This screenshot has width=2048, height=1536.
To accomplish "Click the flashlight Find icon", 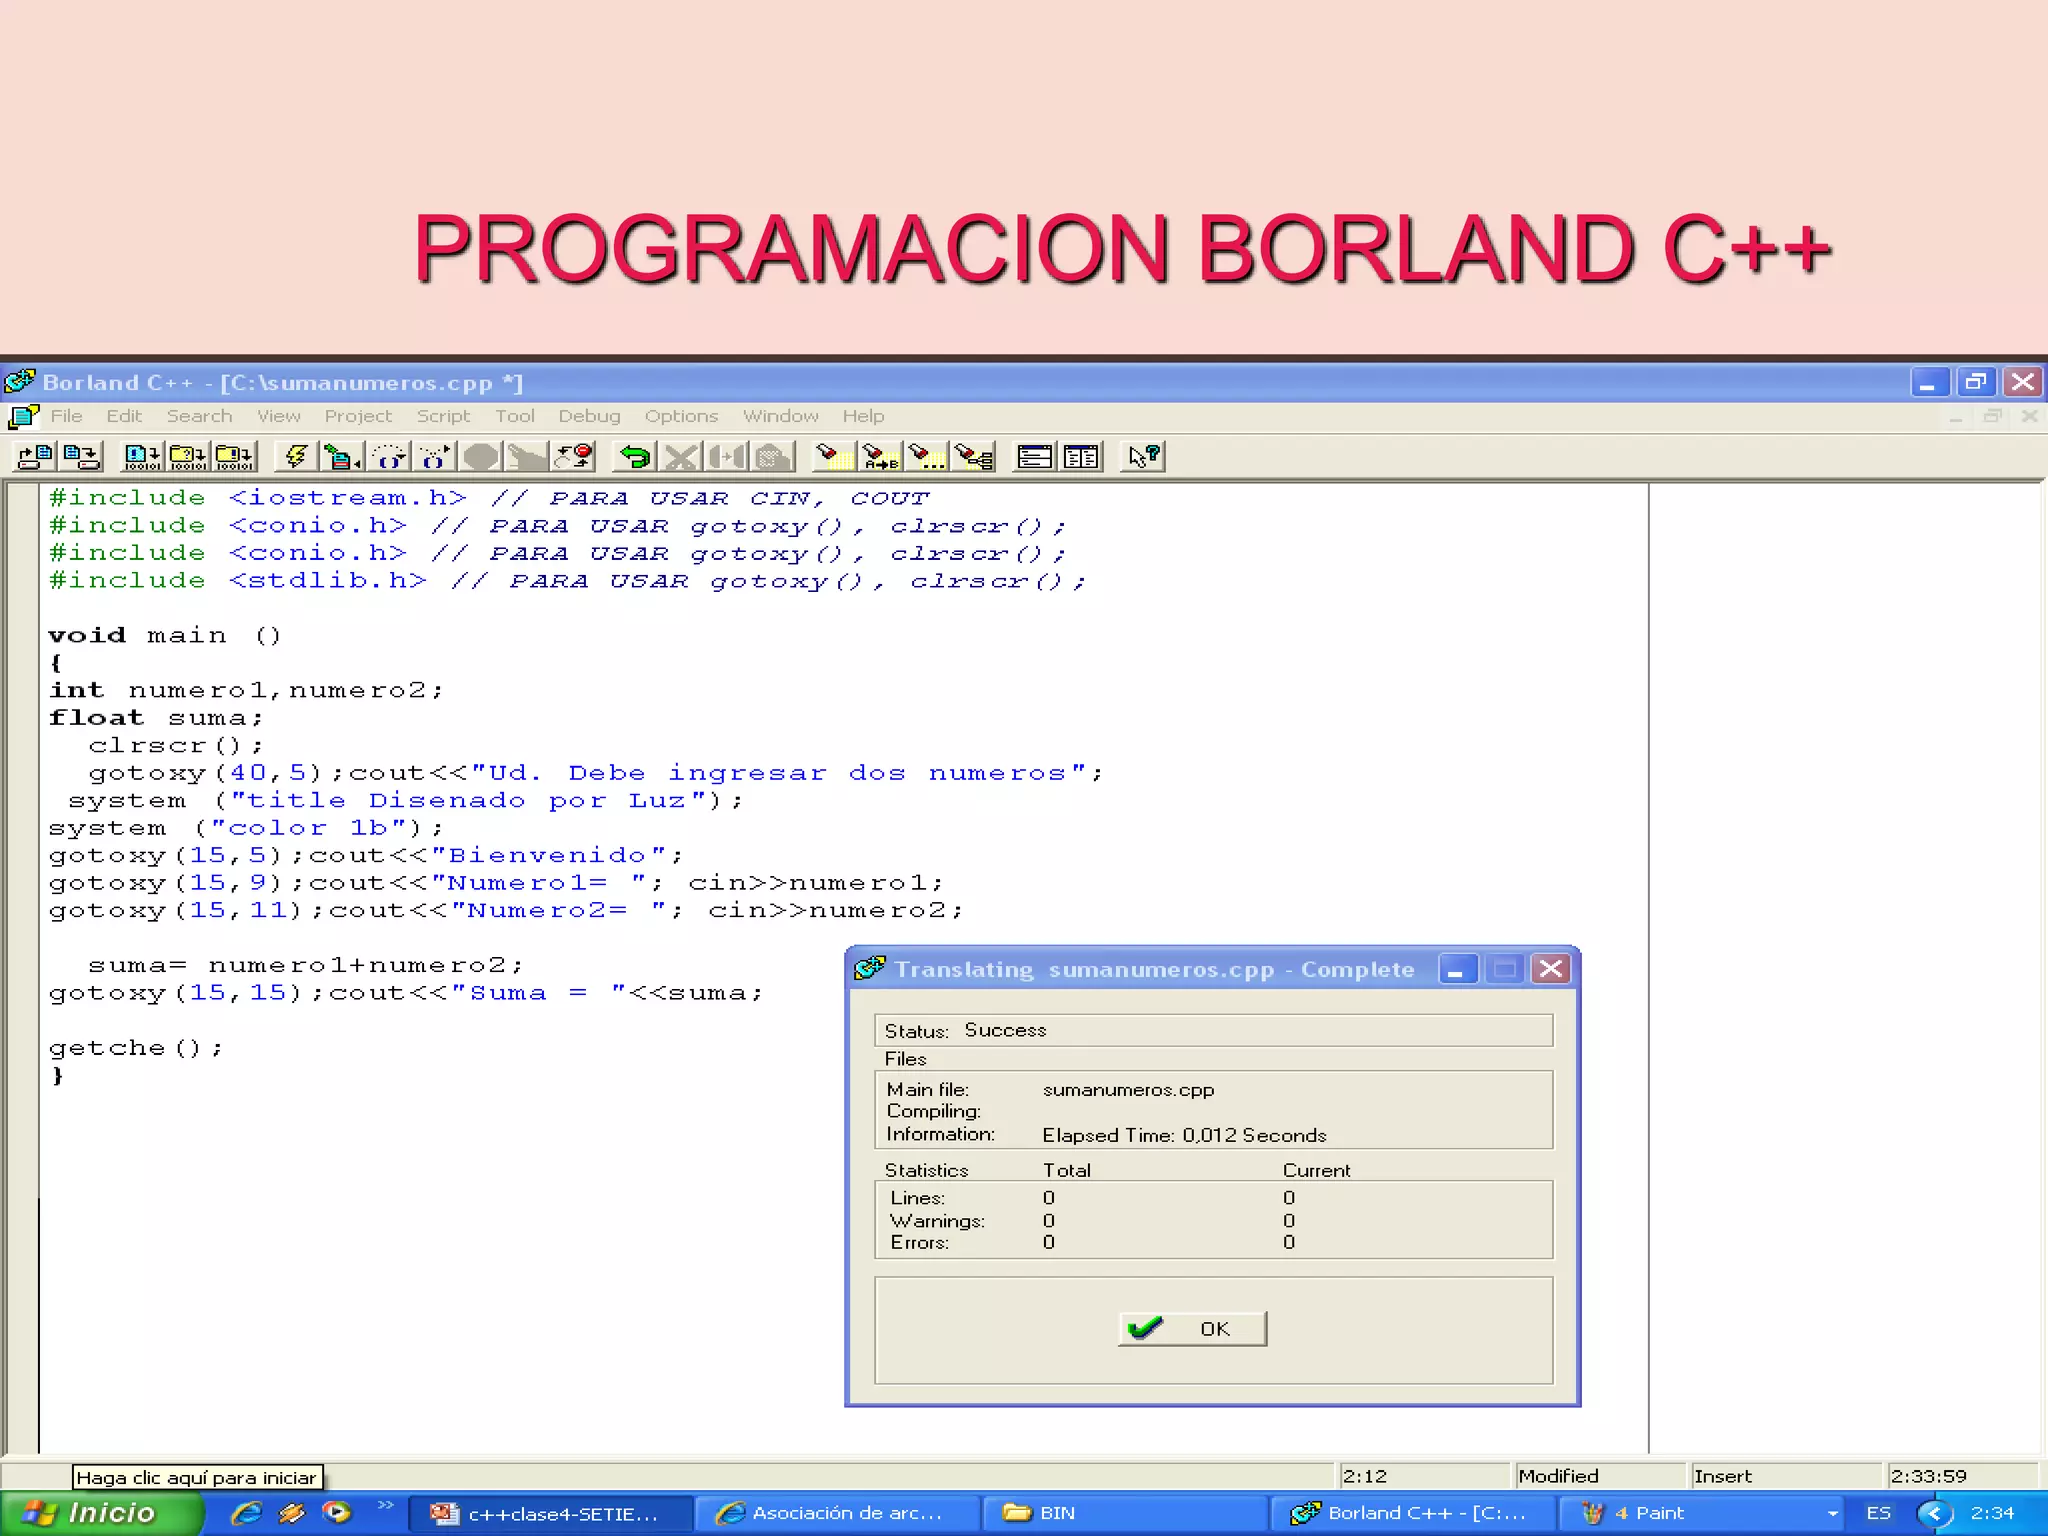I will [832, 457].
